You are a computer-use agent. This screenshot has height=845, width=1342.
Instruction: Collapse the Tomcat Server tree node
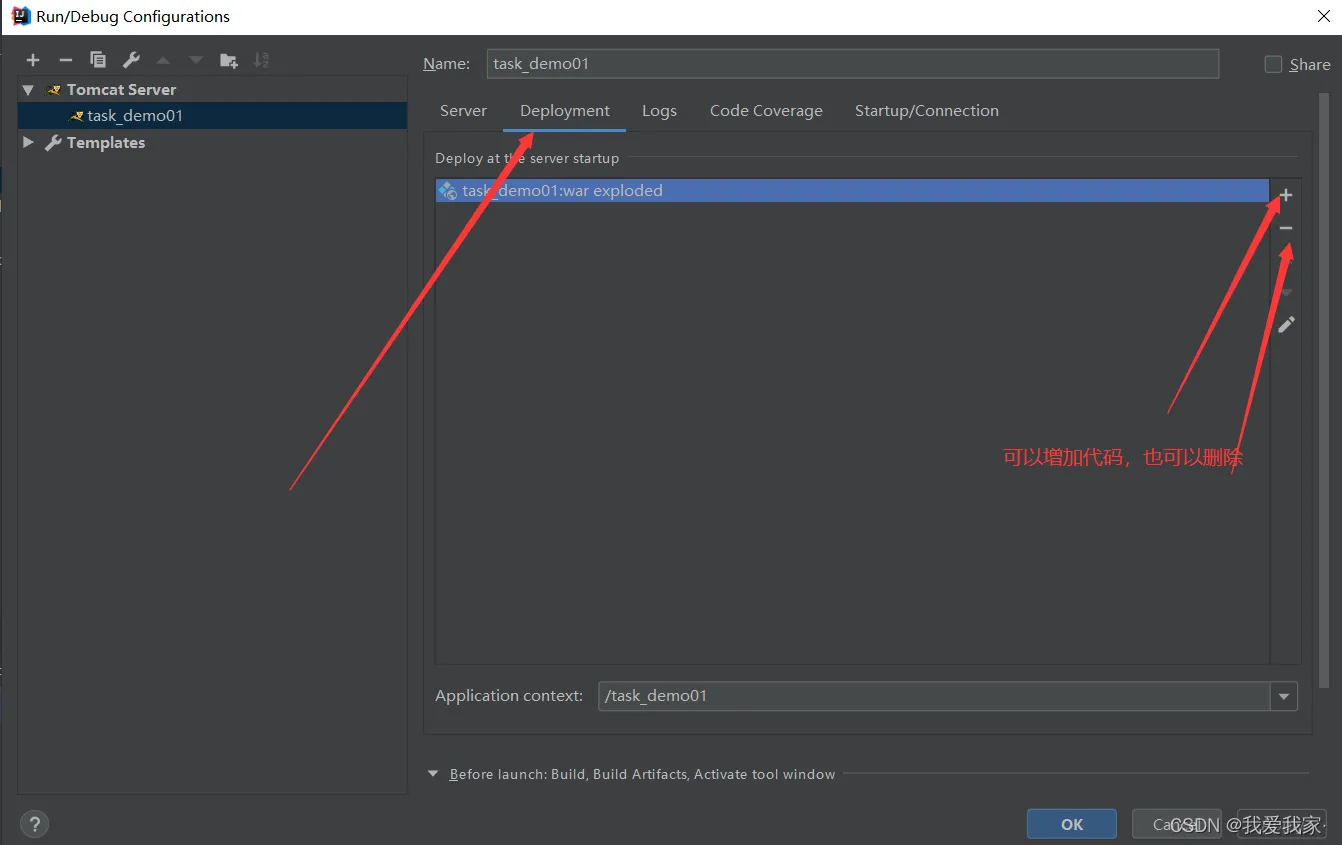click(28, 90)
